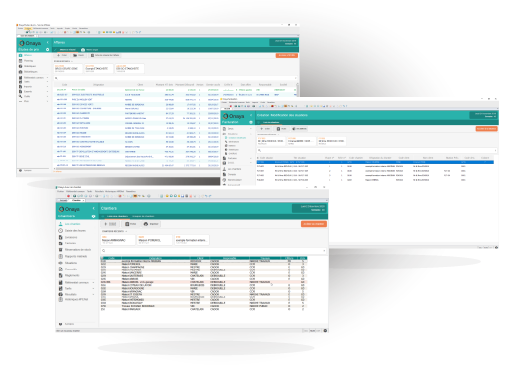Click the settings entry at the bottom of the Chantiers sidebar
The image size is (512, 376).
(66, 324)
